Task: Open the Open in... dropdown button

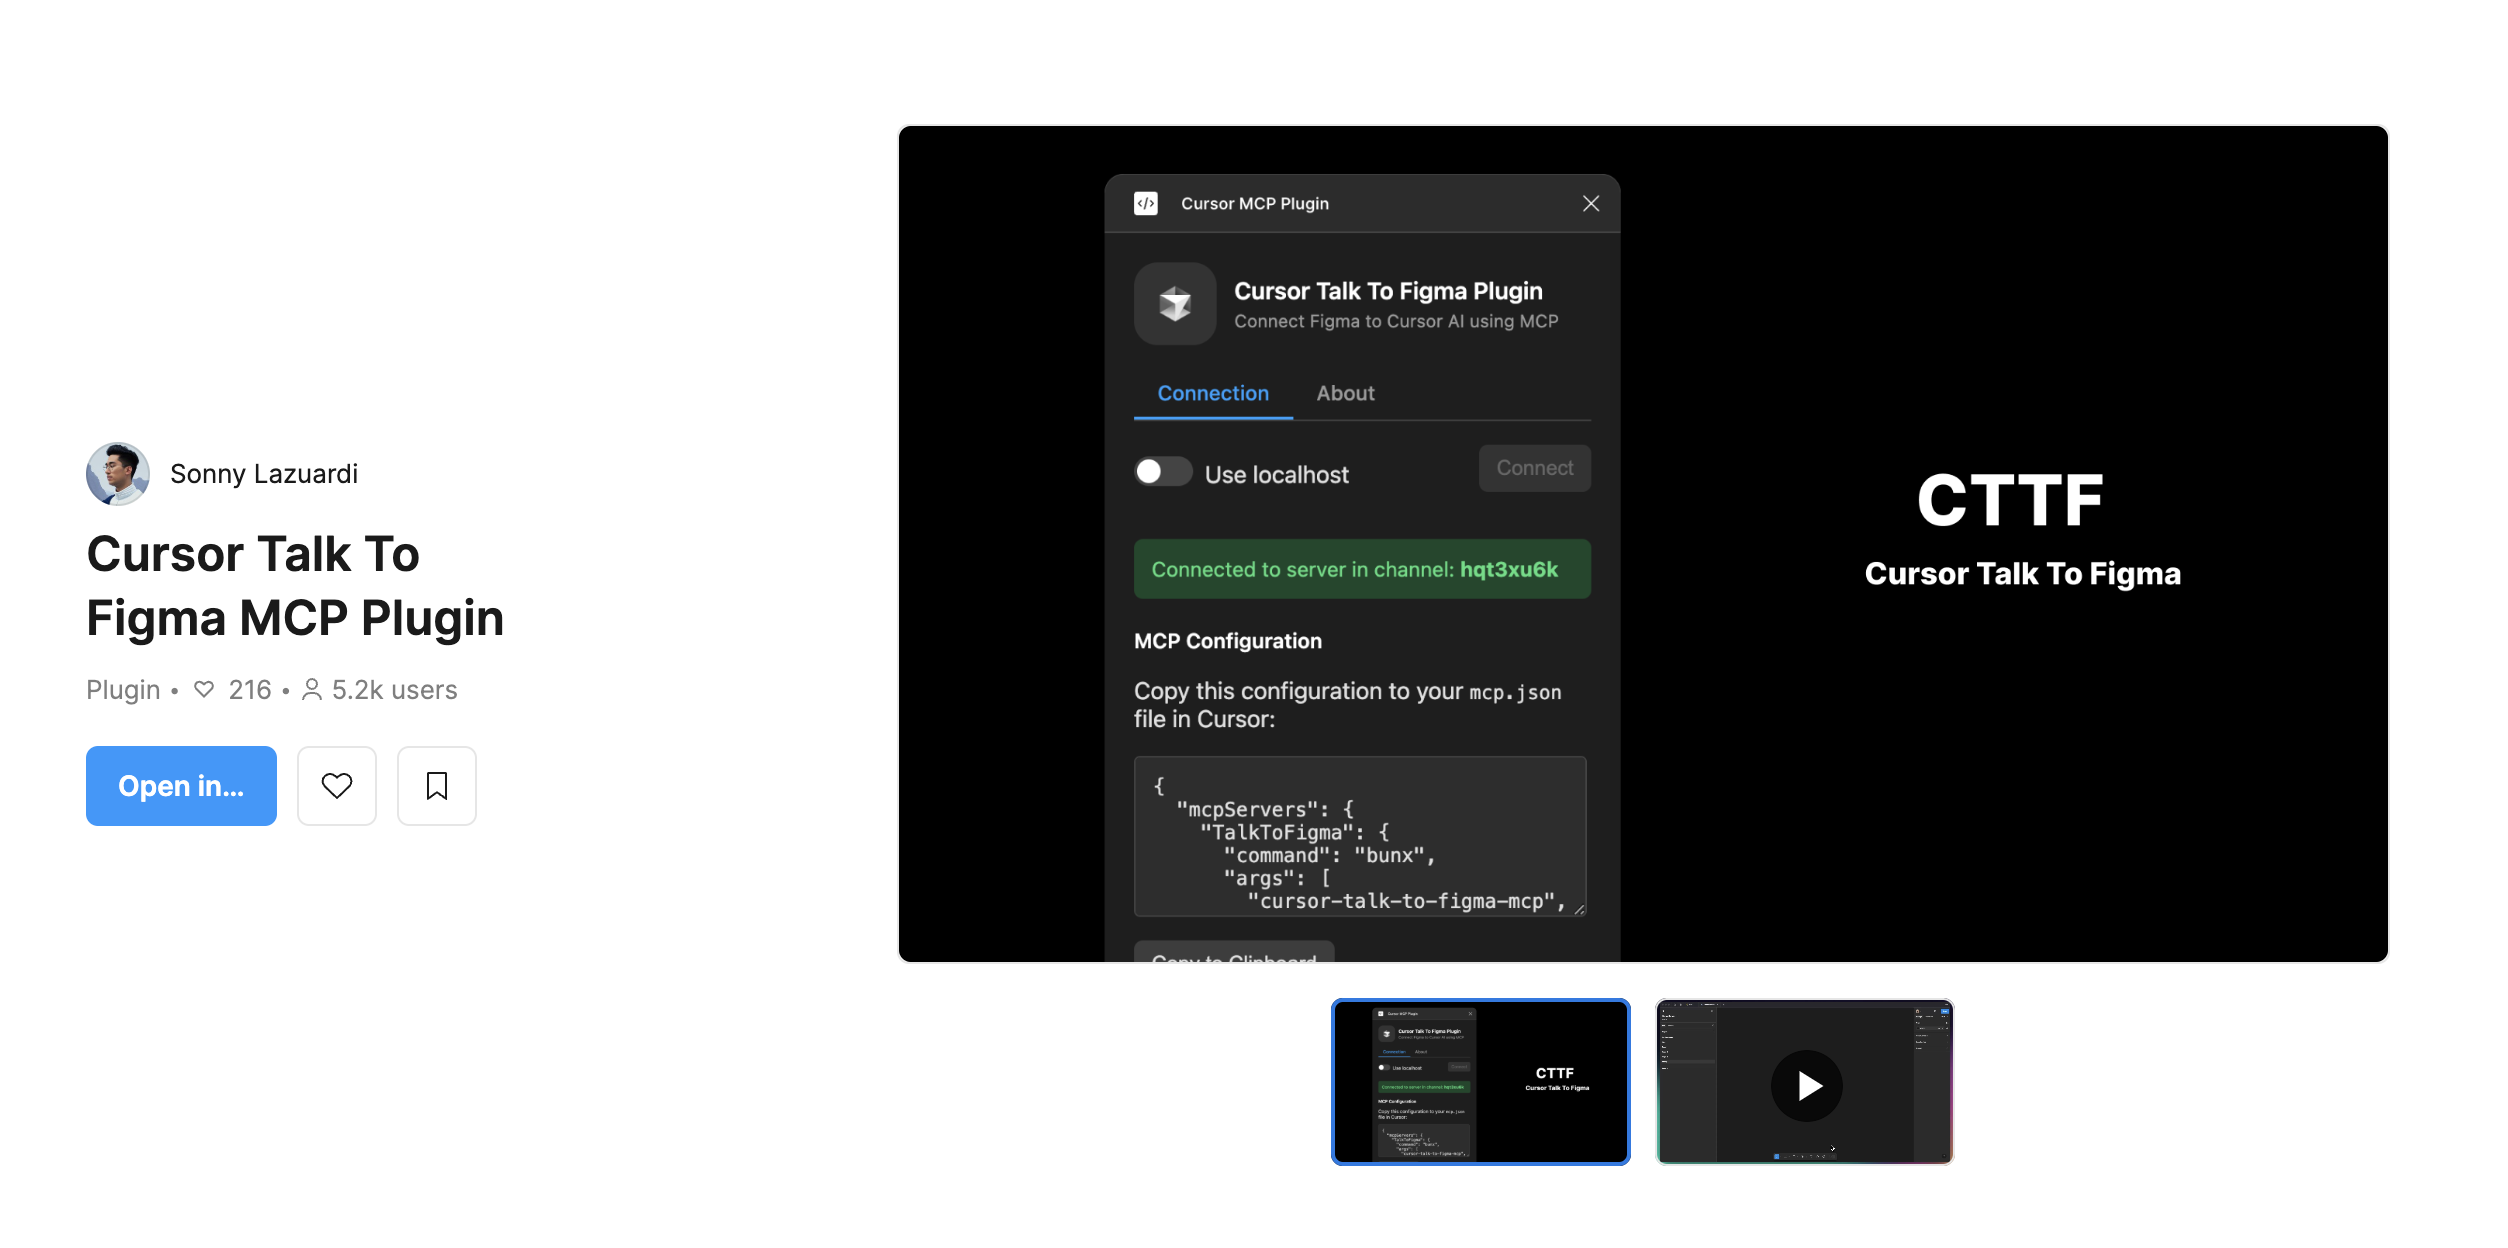Action: [x=181, y=786]
